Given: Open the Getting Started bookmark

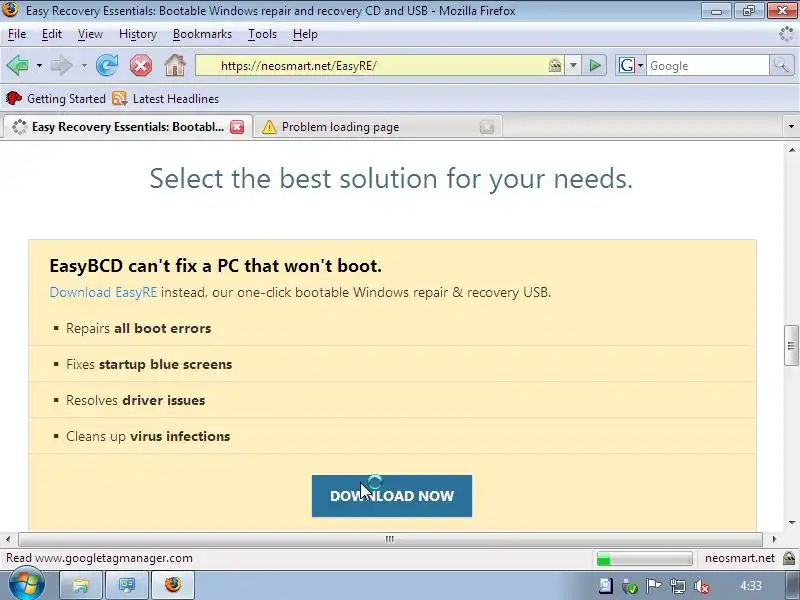Looking at the screenshot, I should point(56,98).
